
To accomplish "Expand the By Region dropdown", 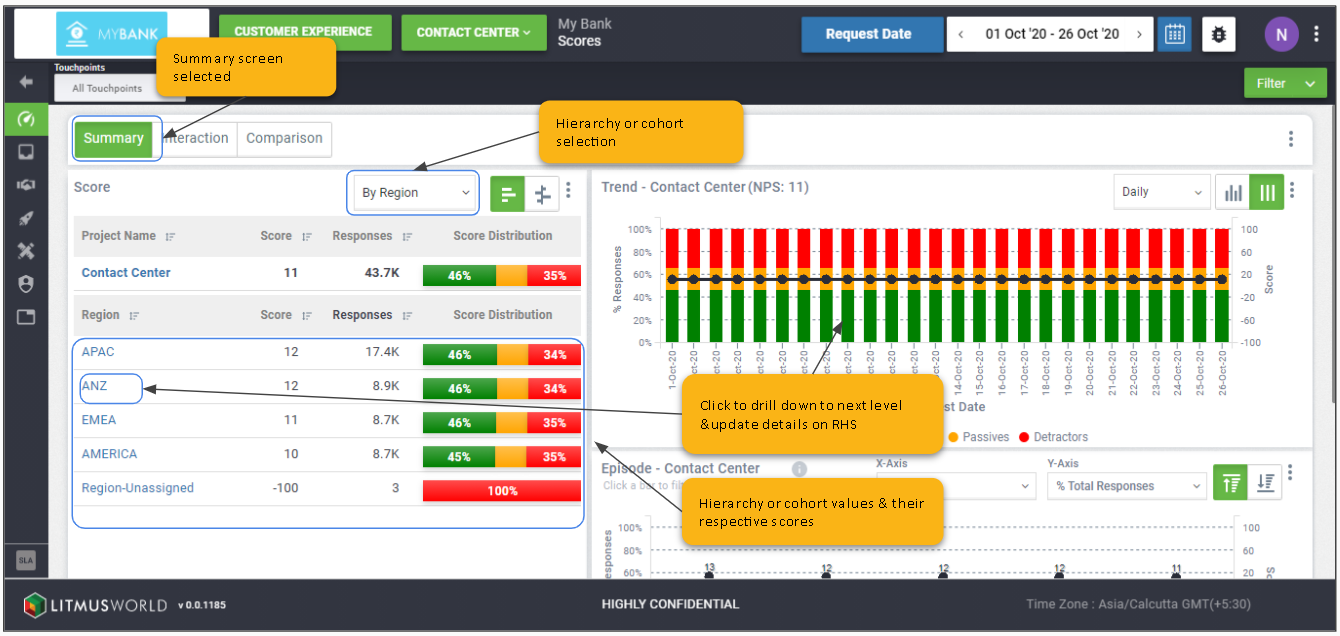I will (x=415, y=193).
